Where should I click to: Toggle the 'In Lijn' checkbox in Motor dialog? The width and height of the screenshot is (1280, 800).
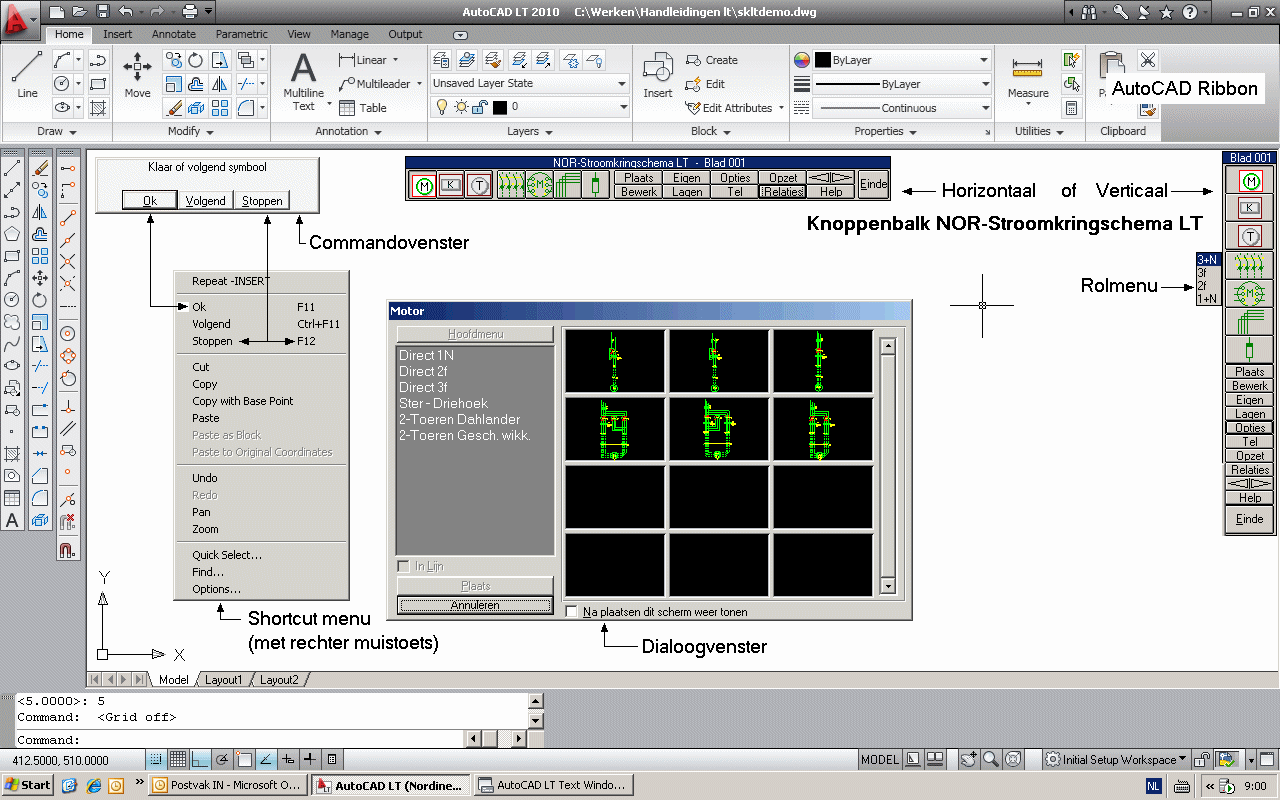[403, 566]
